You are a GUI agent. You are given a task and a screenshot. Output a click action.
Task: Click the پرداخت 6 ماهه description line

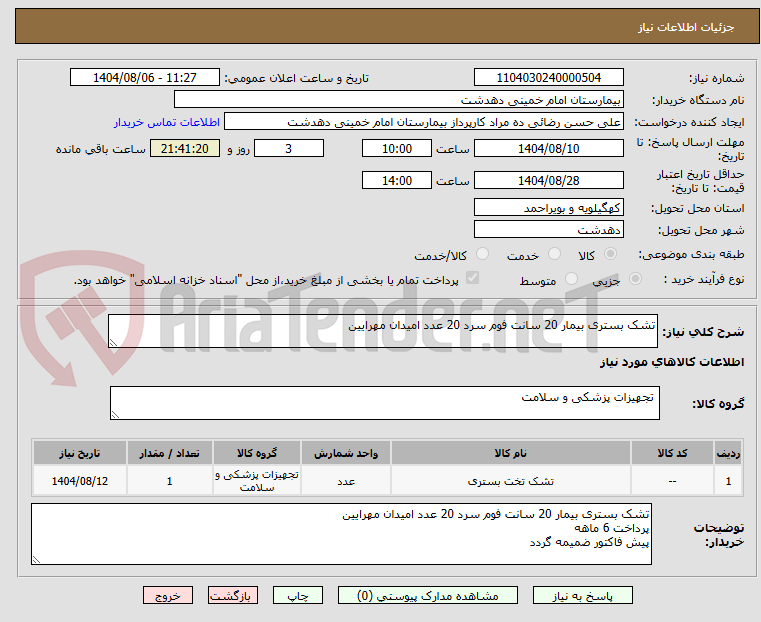click(x=612, y=528)
